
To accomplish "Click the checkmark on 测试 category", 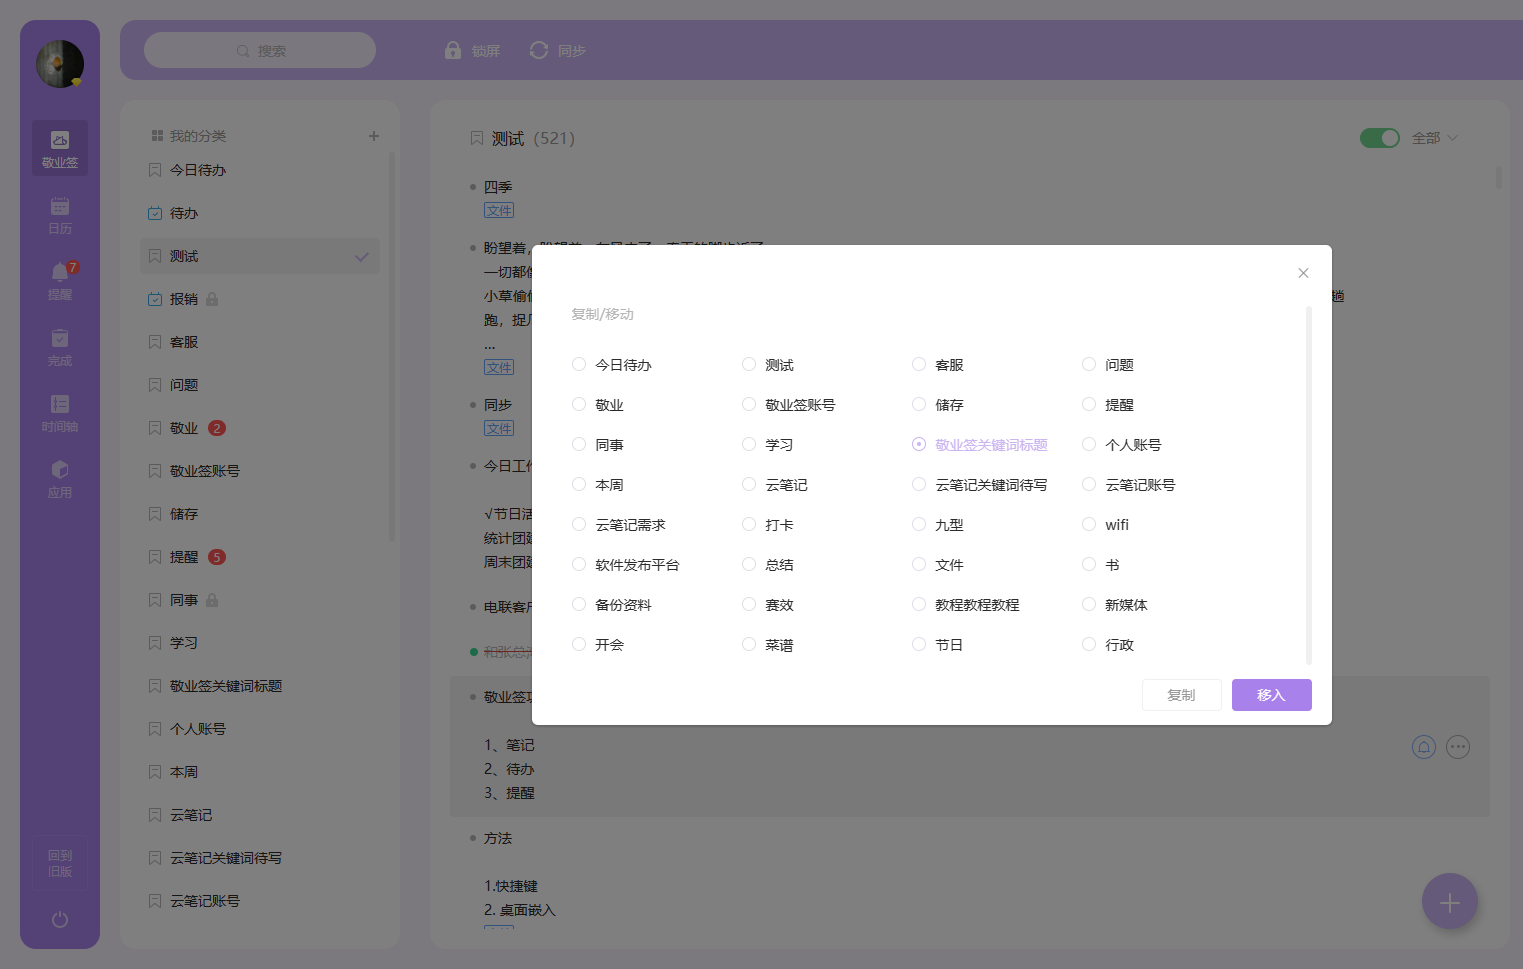I will tap(362, 257).
